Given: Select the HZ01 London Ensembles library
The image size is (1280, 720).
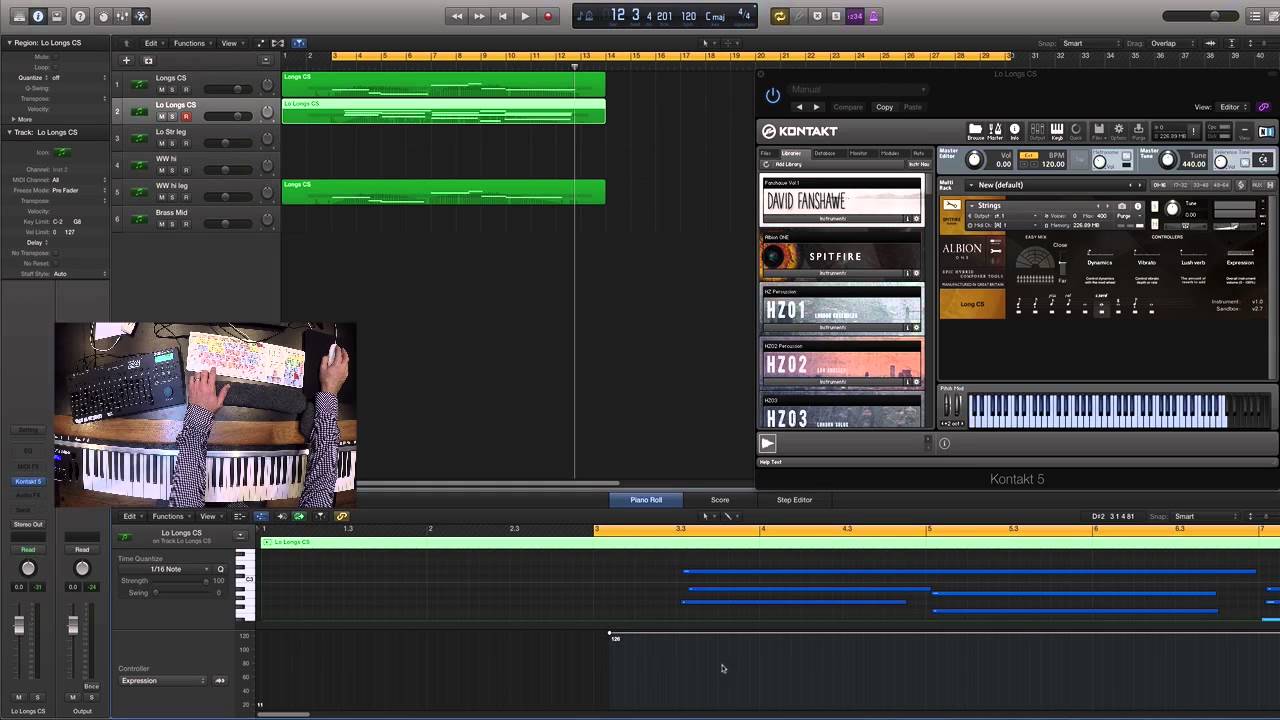Looking at the screenshot, I should (x=842, y=309).
